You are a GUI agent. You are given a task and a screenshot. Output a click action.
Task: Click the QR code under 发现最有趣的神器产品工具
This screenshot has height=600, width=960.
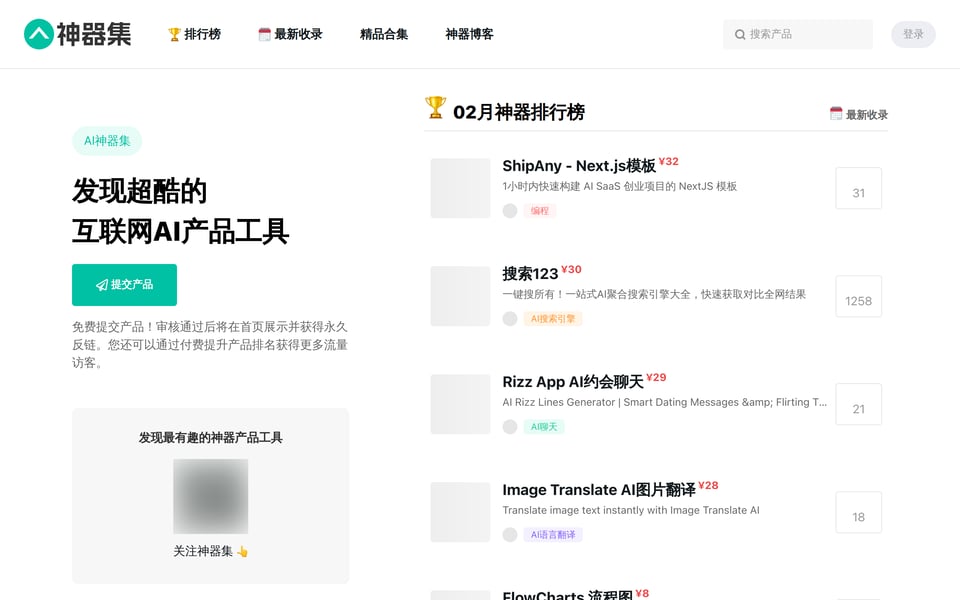(x=211, y=497)
